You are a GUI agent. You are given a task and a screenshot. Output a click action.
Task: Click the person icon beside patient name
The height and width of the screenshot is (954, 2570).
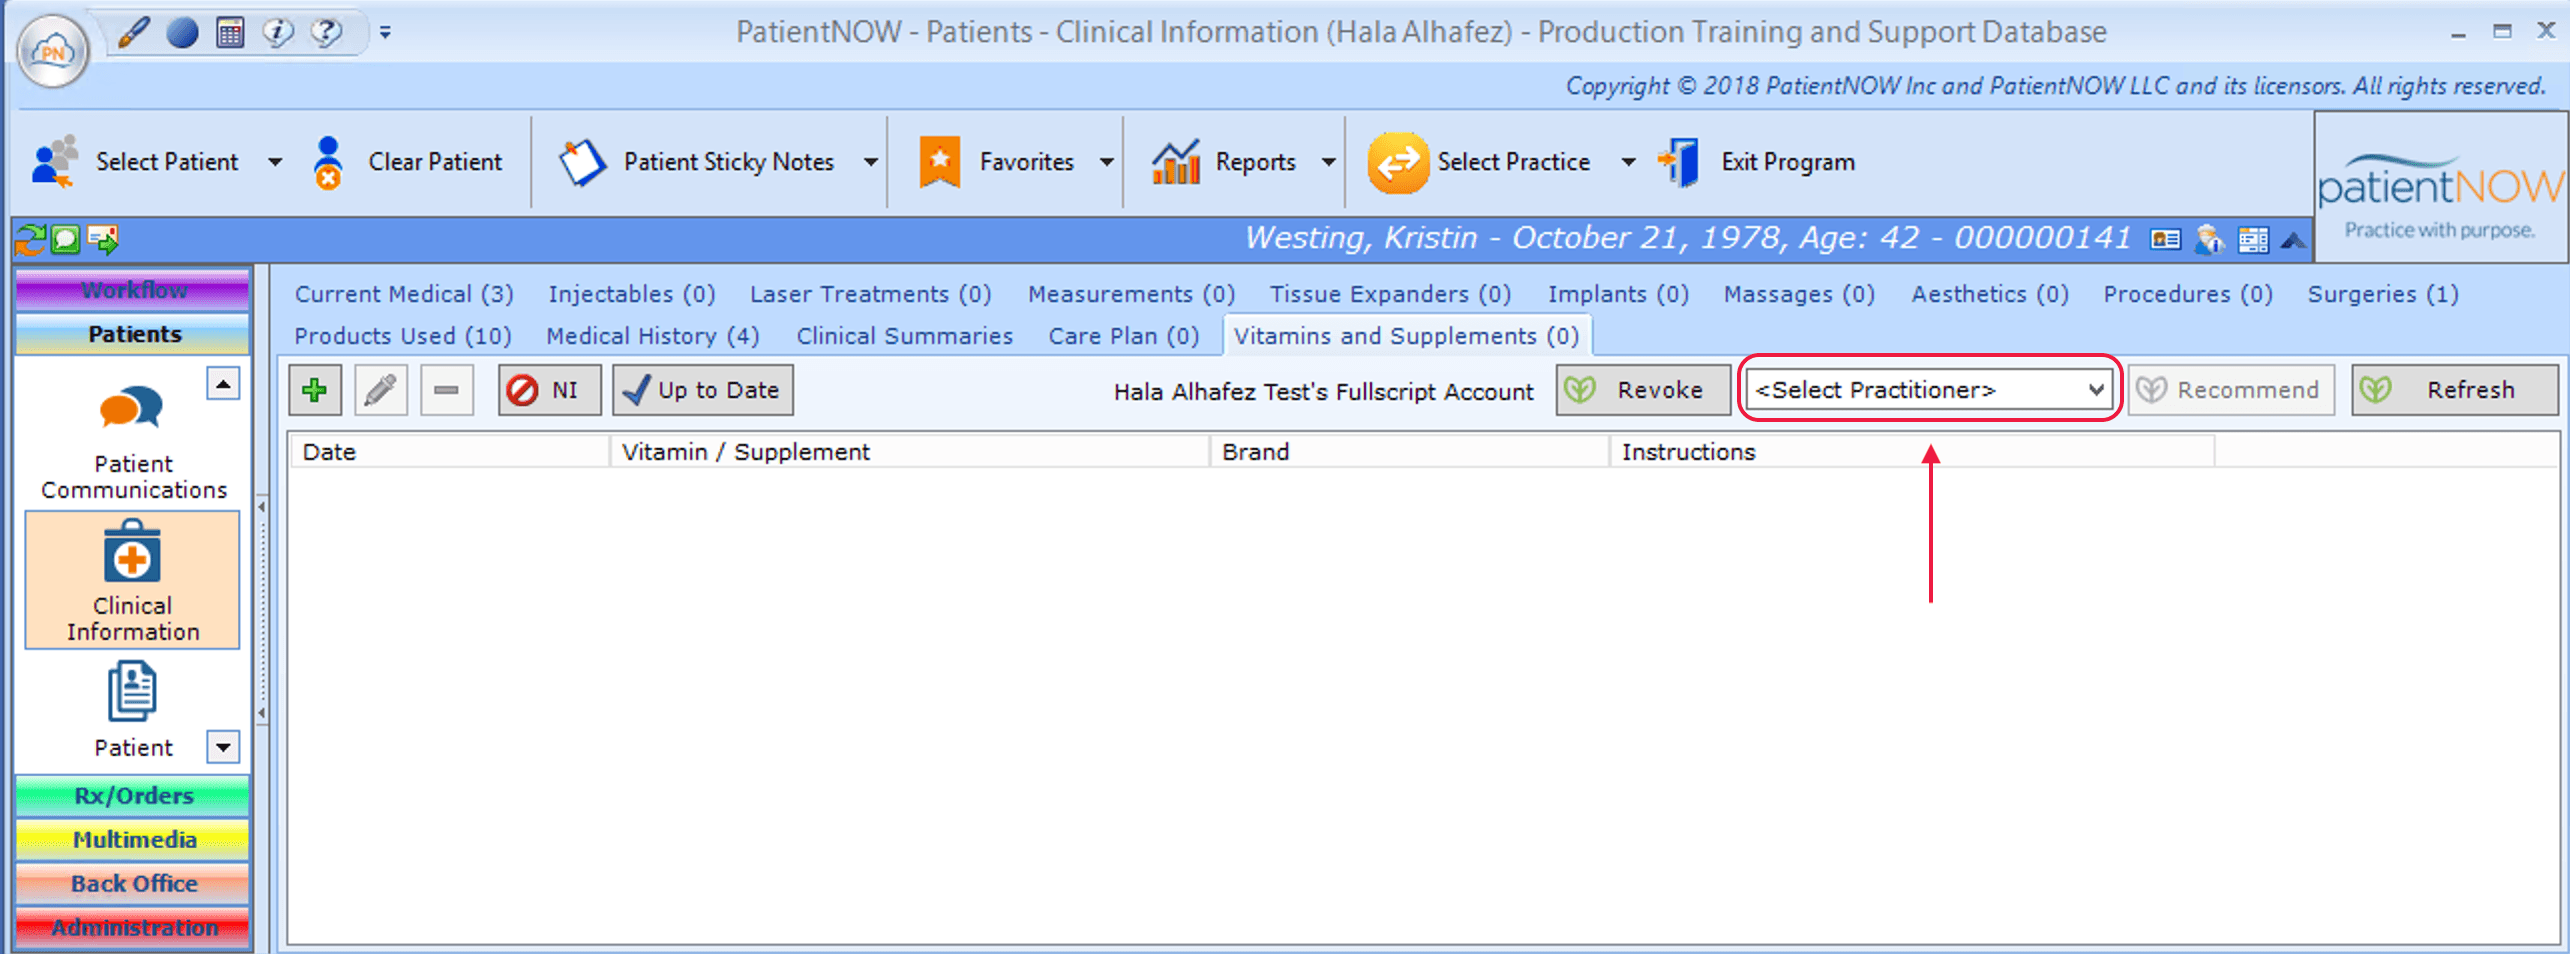2209,240
